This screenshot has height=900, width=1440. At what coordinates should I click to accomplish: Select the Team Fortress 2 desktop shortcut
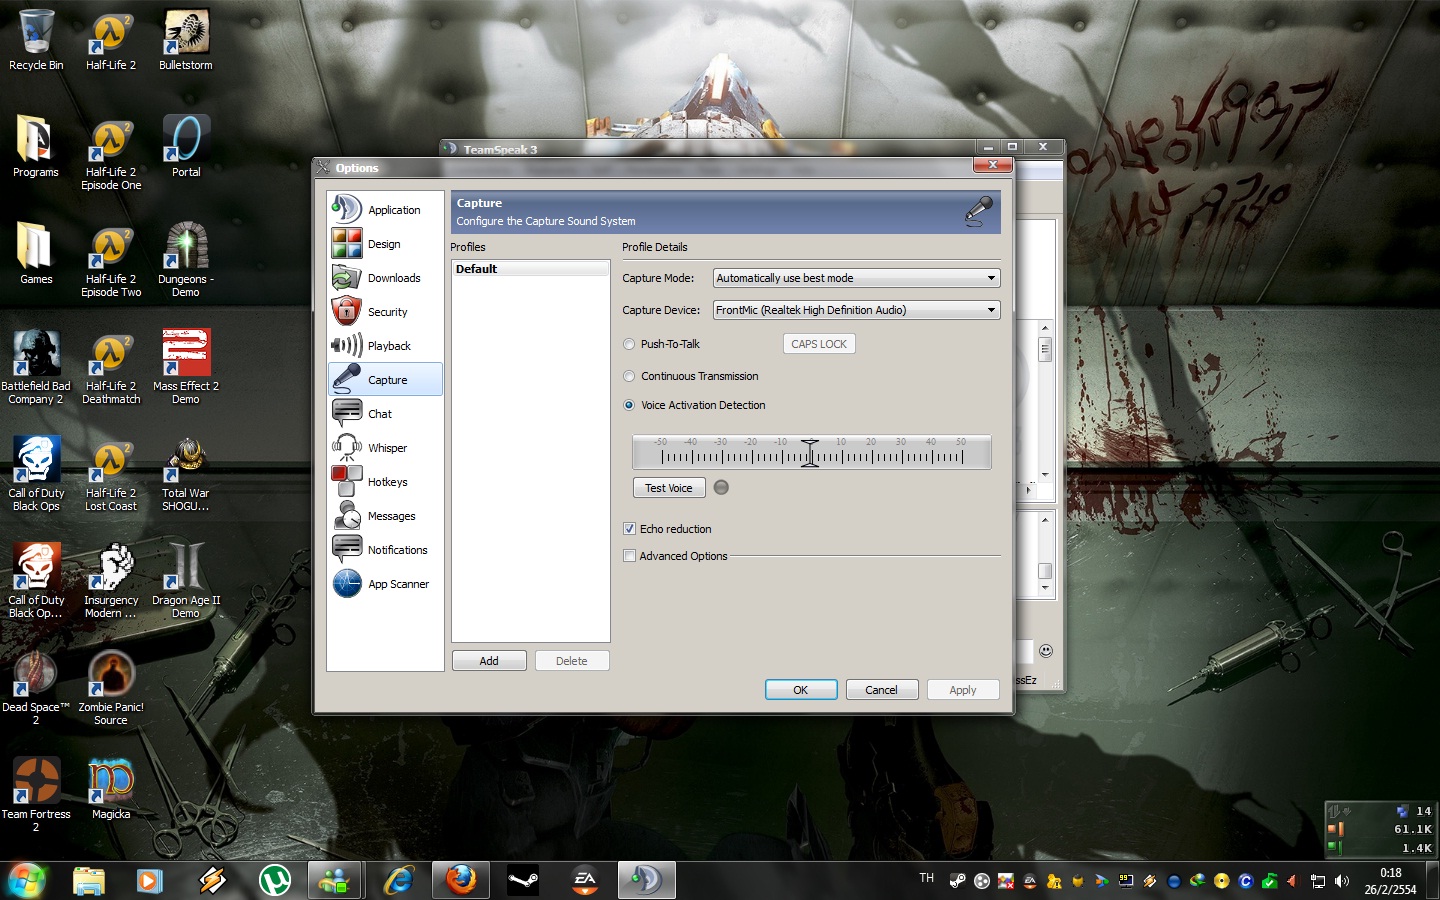tap(36, 794)
